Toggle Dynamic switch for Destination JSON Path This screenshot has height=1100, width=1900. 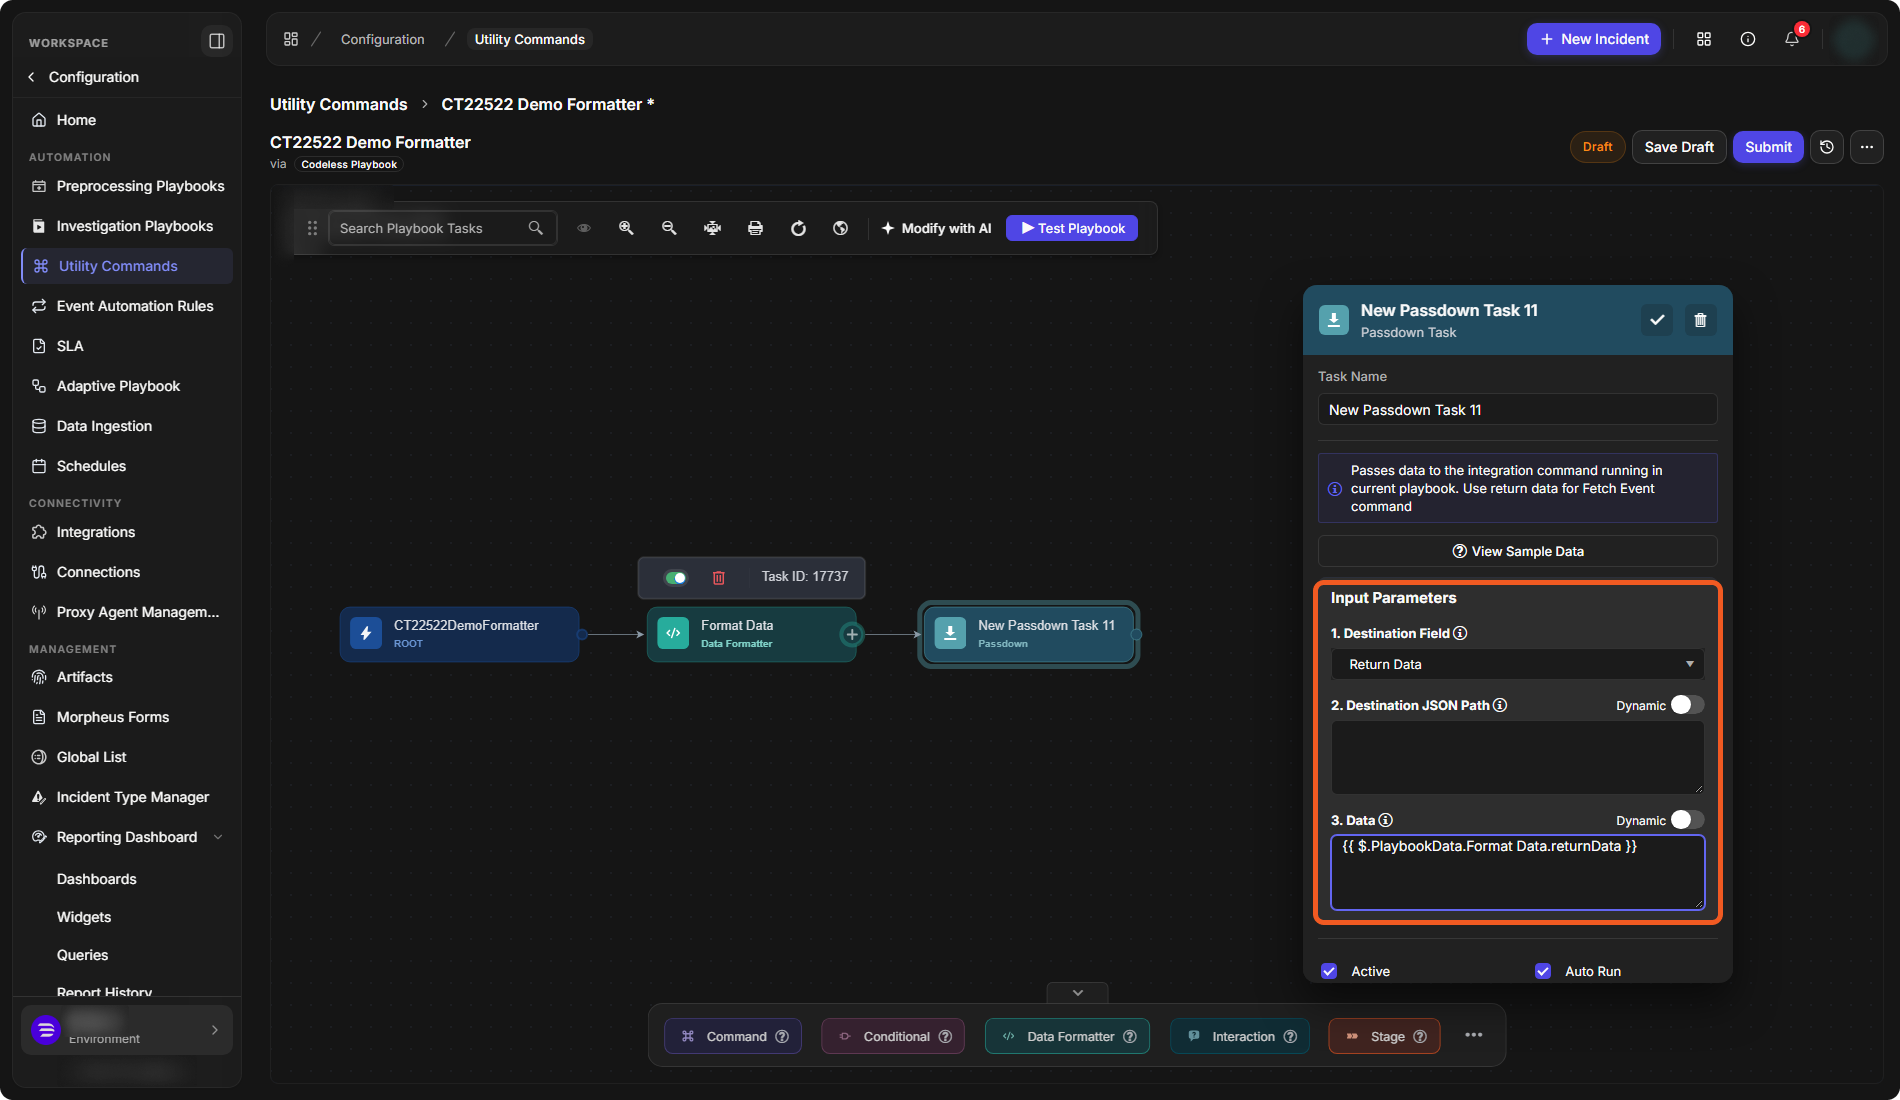click(1687, 705)
